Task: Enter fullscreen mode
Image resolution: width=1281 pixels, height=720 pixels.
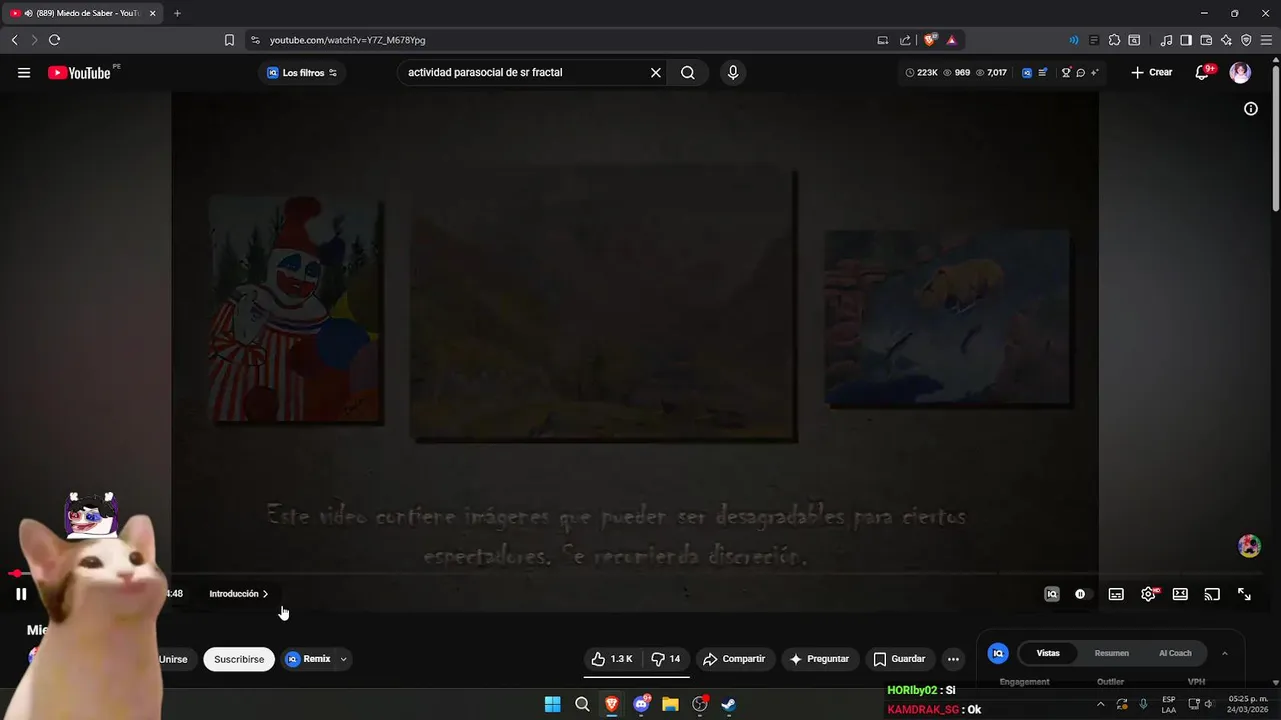Action: click(x=1244, y=594)
